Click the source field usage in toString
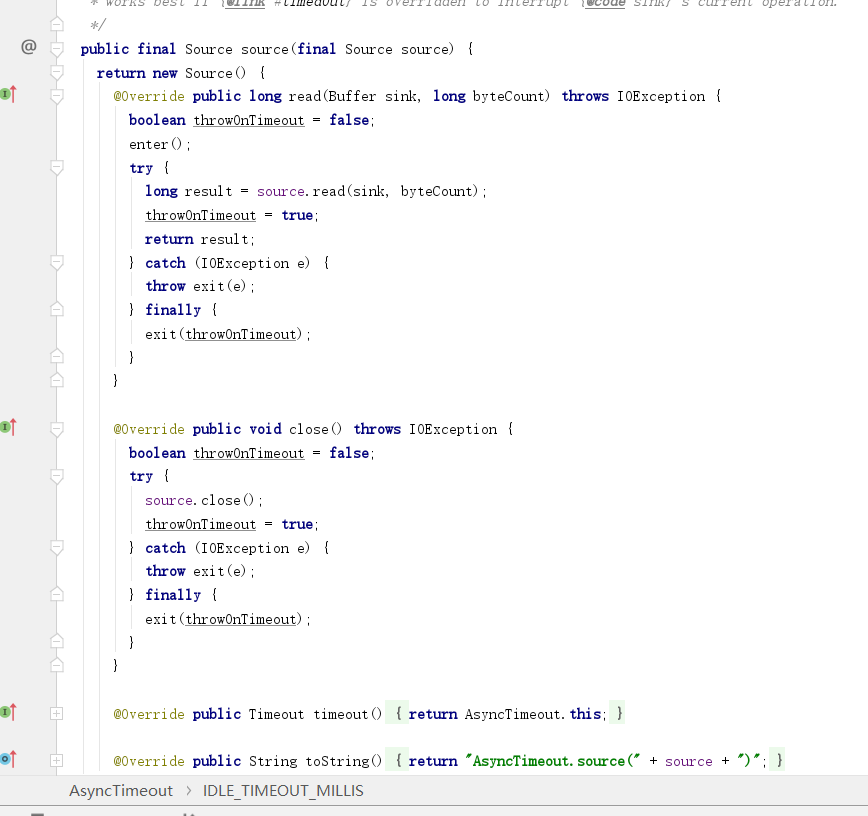This screenshot has height=816, width=868. point(688,760)
